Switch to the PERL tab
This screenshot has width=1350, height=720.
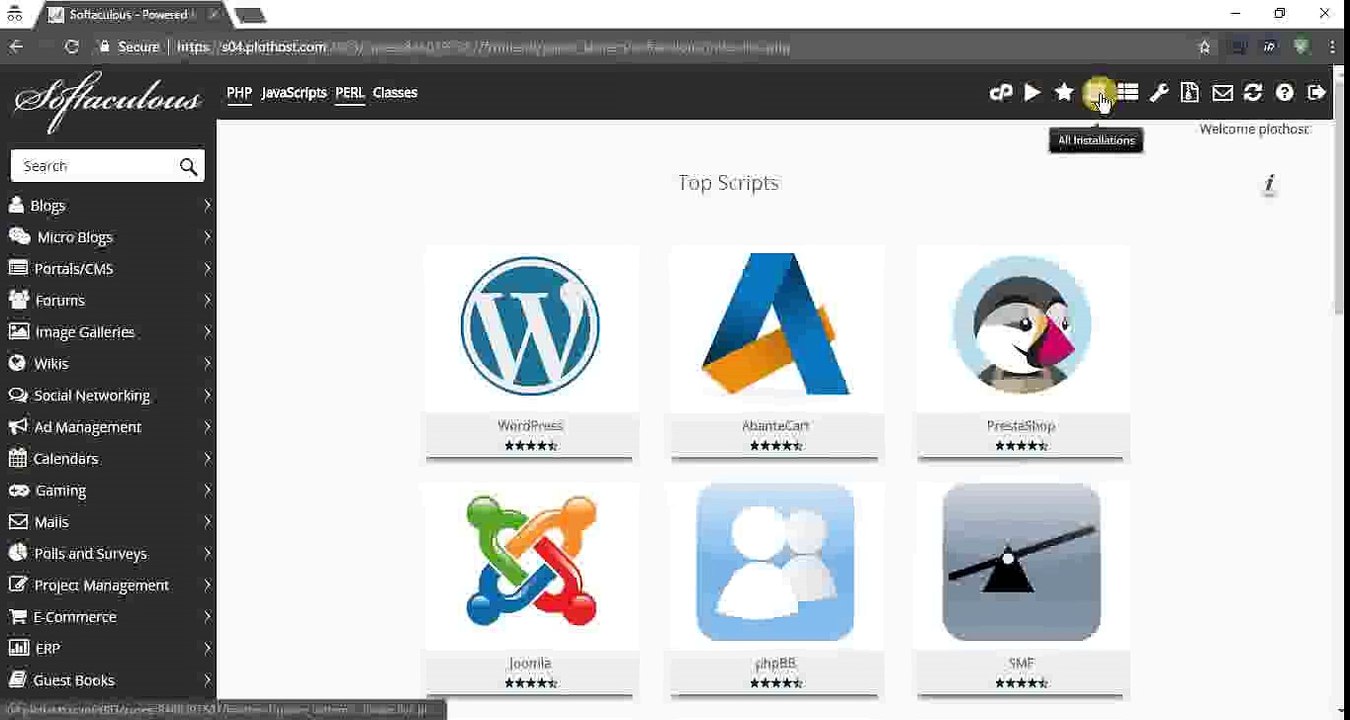click(350, 93)
